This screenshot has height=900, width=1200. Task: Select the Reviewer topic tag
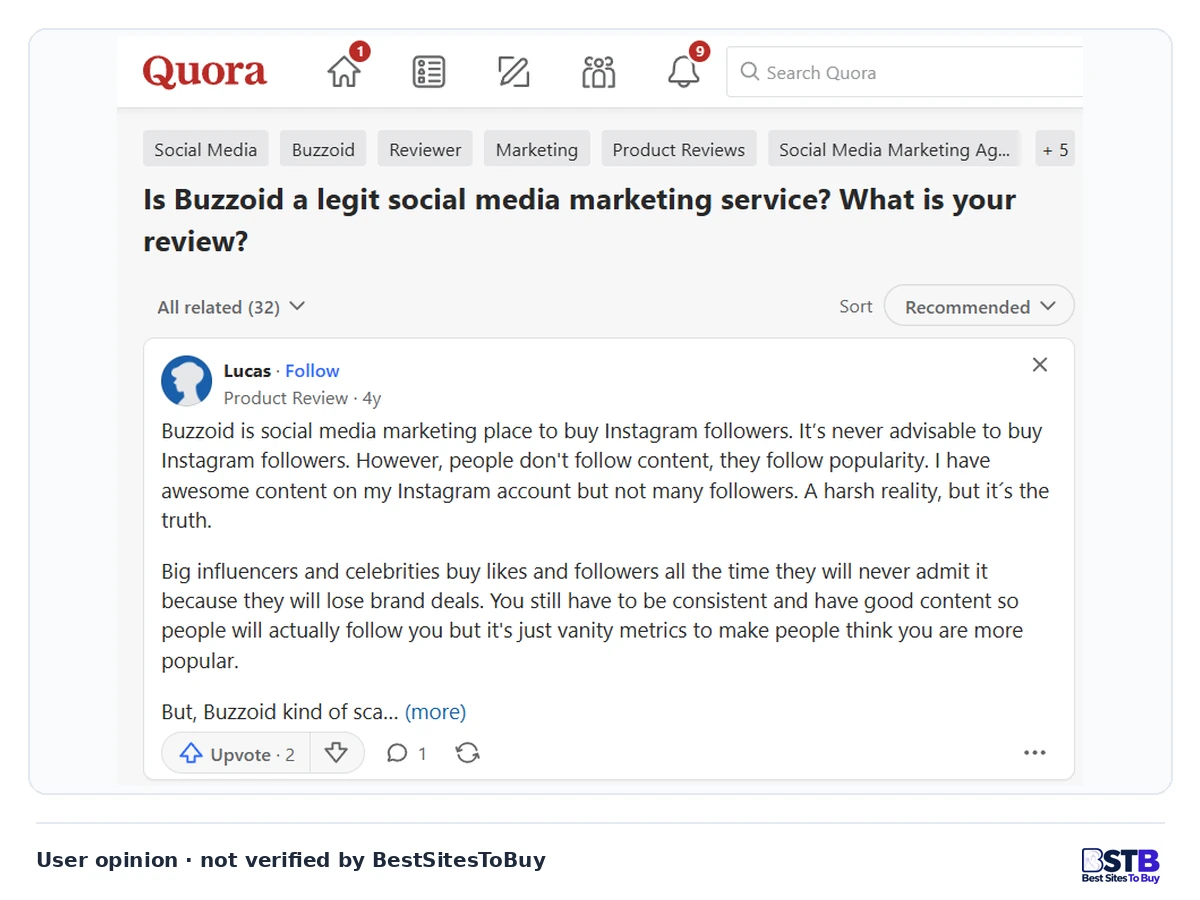click(425, 149)
